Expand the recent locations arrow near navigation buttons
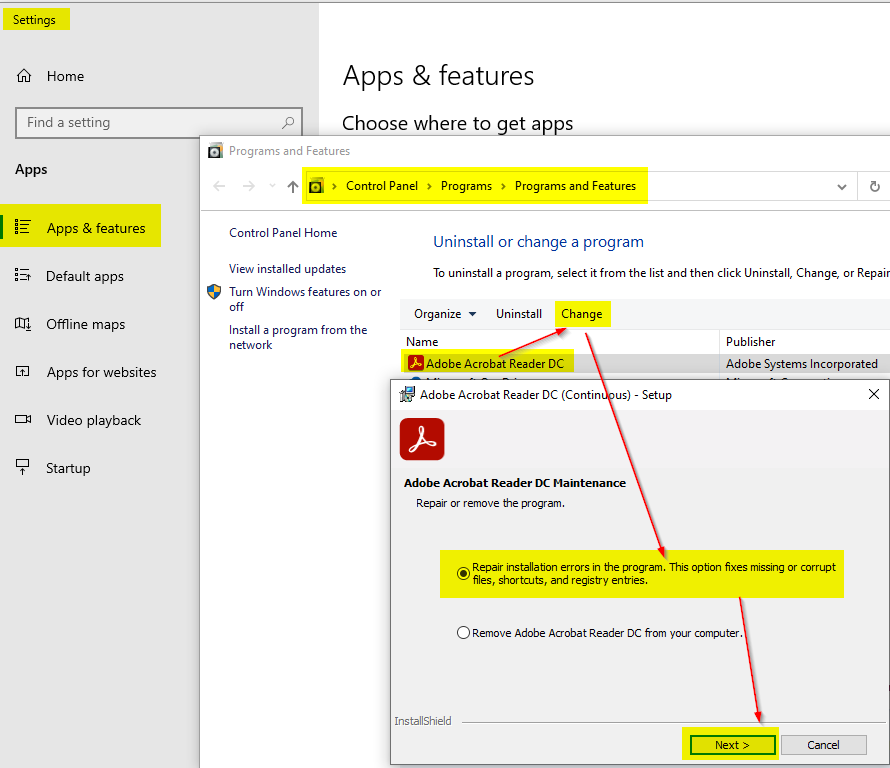This screenshot has height=768, width=890. tap(272, 186)
